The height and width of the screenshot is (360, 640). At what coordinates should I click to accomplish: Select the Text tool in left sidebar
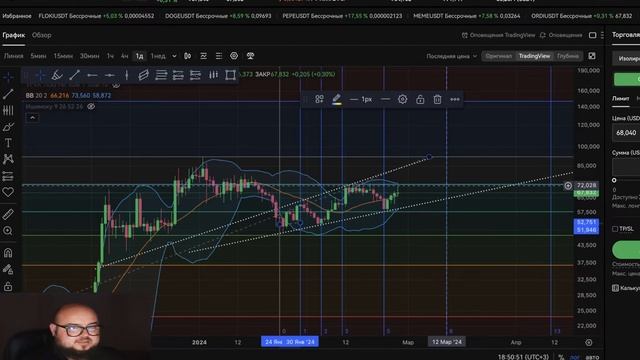coord(8,143)
